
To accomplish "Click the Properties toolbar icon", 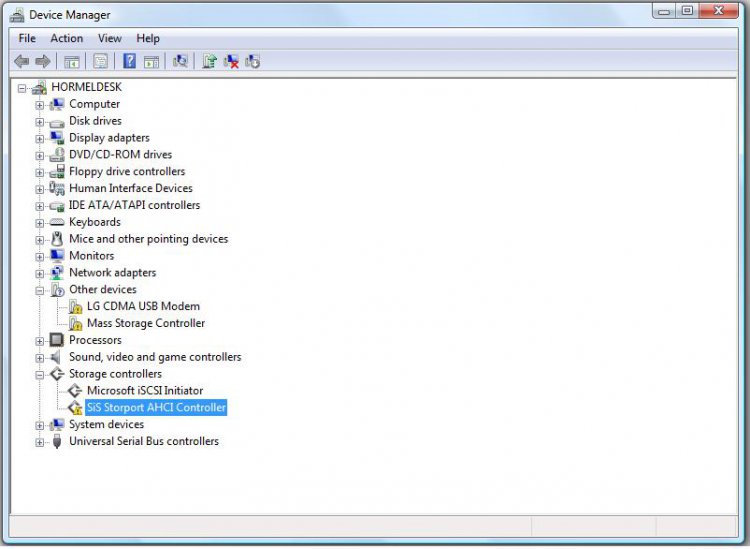I will click(x=101, y=61).
